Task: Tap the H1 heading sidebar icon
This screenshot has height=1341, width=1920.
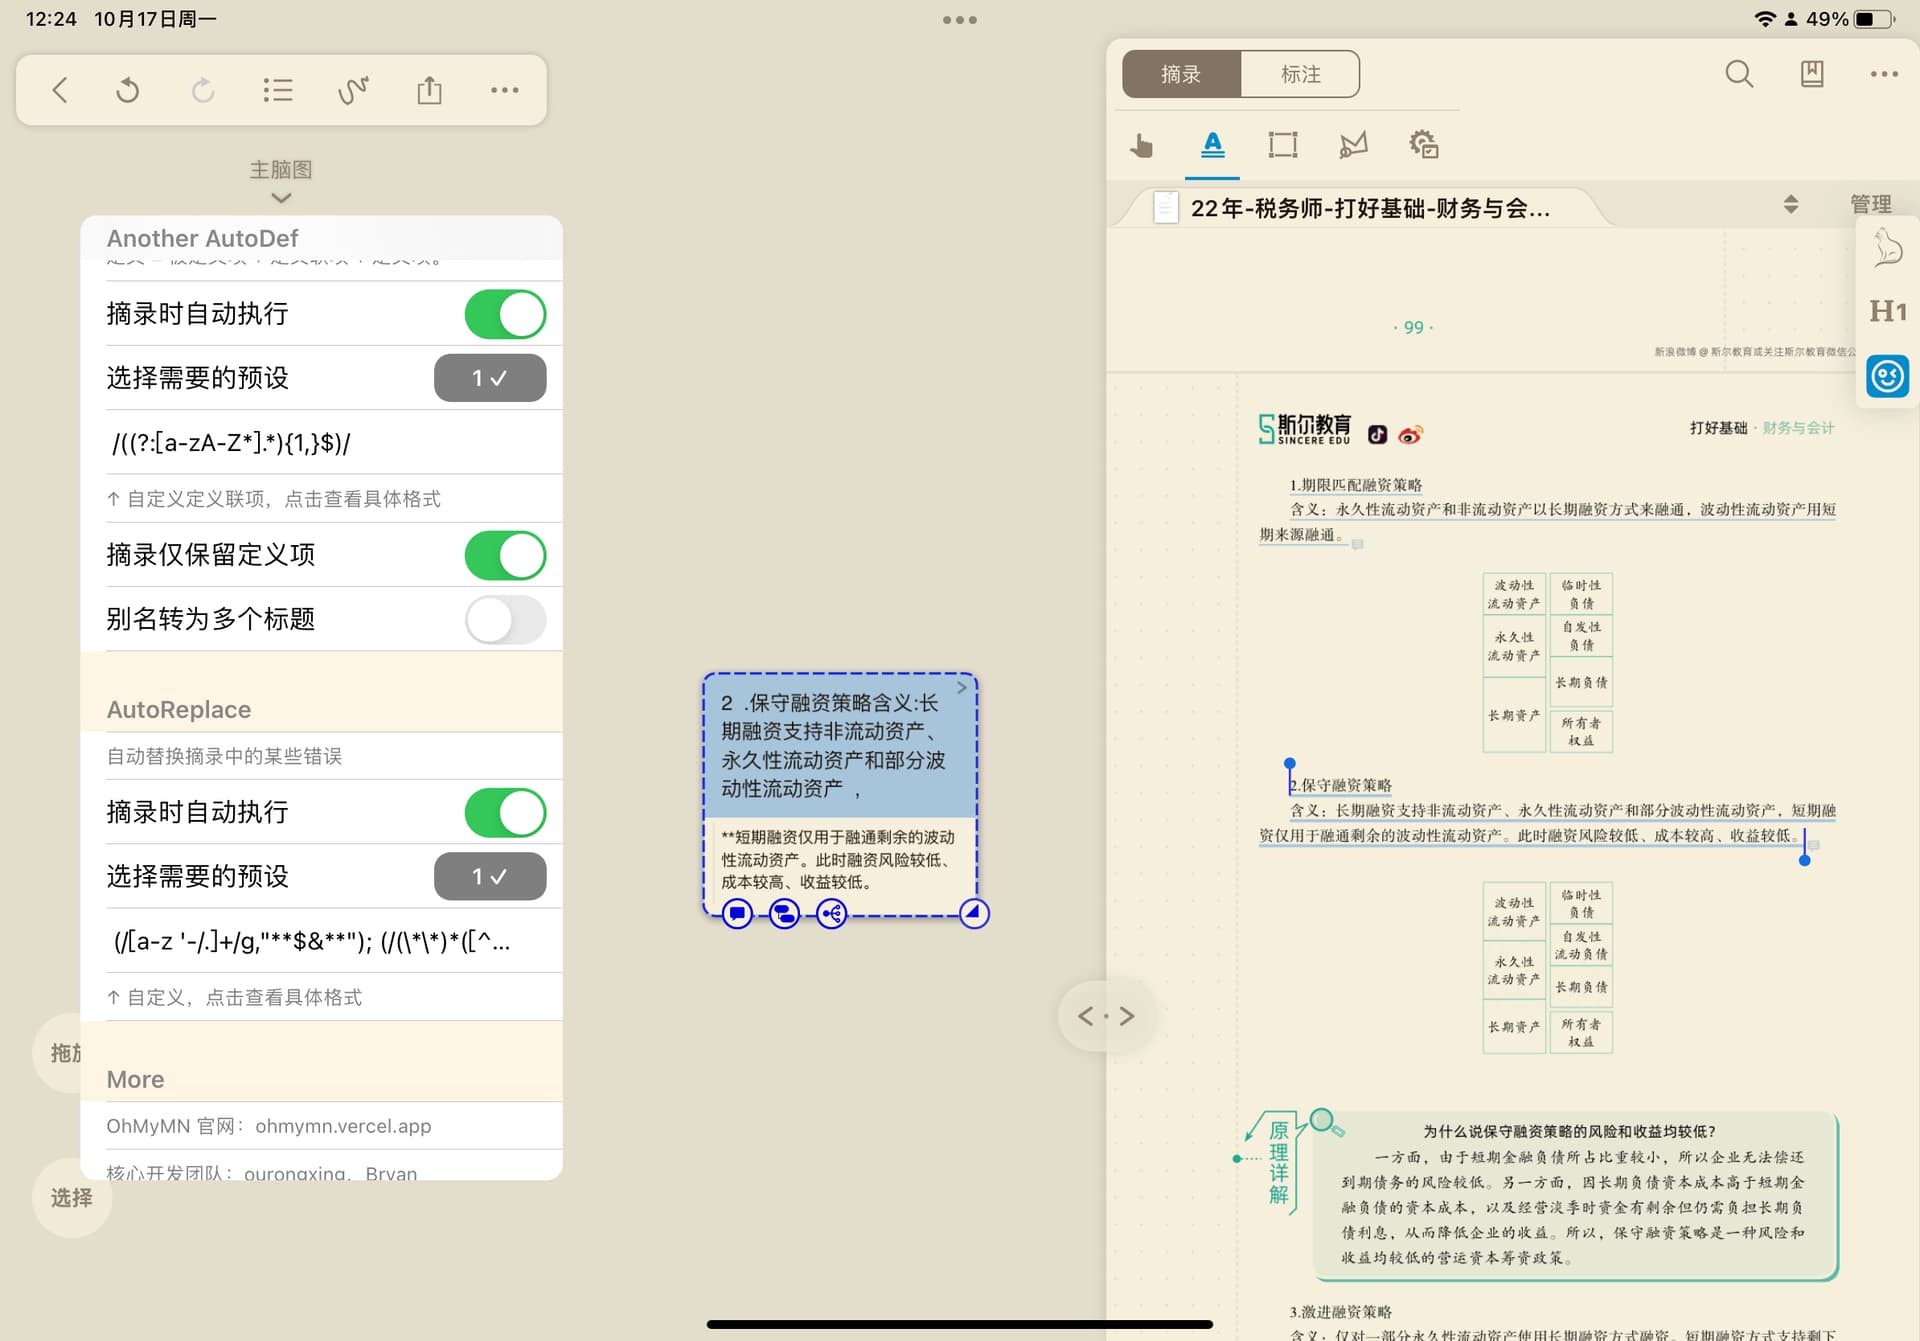Action: point(1888,311)
